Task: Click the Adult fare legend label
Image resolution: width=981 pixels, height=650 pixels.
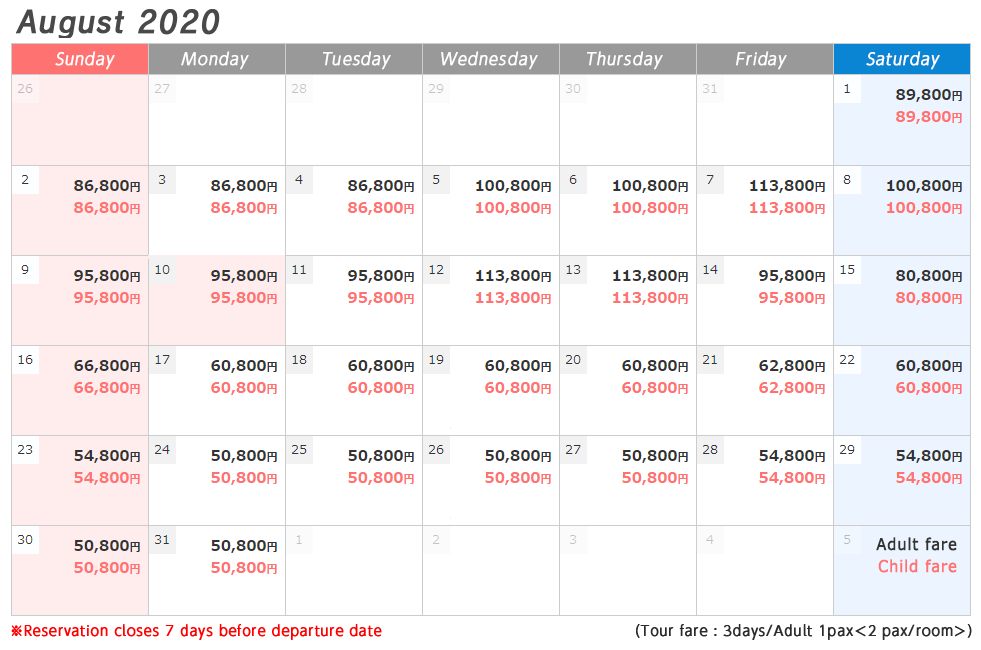Action: pos(917,544)
